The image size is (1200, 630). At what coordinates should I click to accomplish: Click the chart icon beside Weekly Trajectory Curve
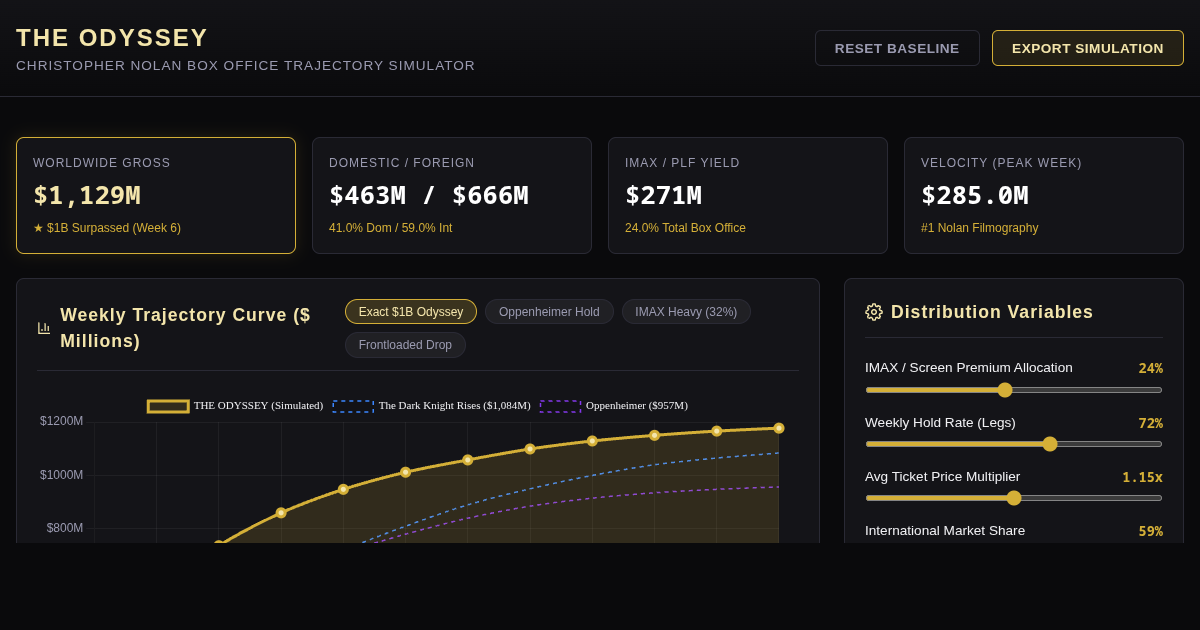tap(44, 328)
